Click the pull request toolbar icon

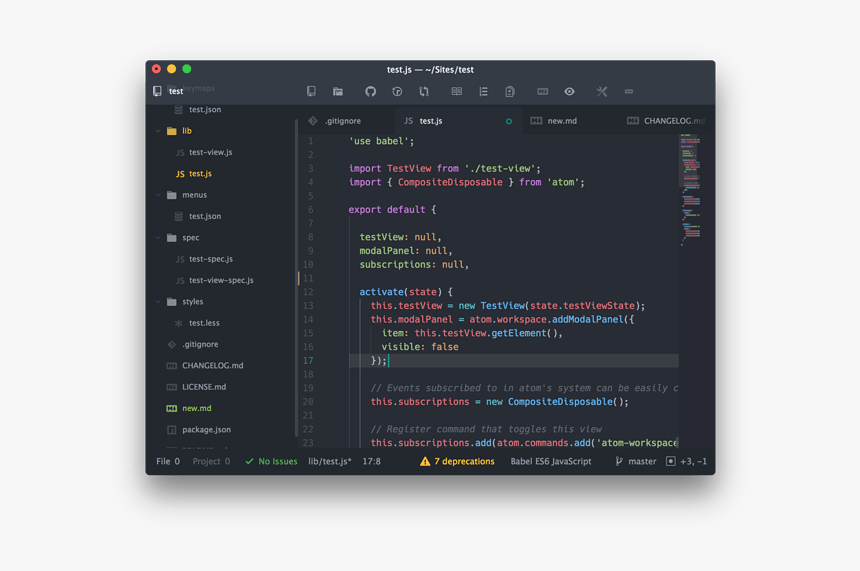click(x=424, y=92)
